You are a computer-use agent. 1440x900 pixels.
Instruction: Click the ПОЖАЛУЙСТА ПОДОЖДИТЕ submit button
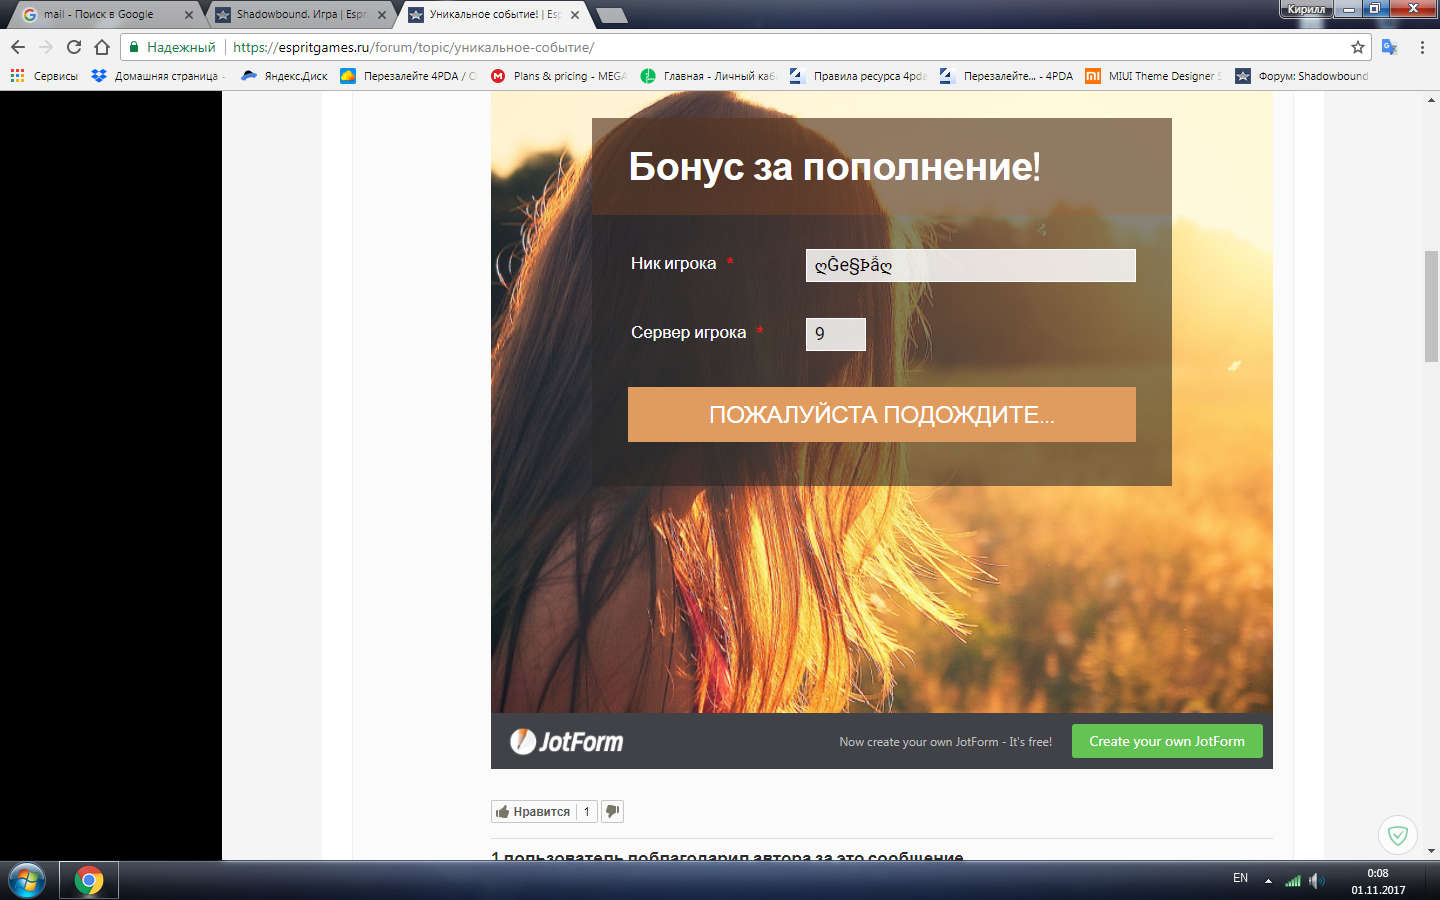(882, 414)
